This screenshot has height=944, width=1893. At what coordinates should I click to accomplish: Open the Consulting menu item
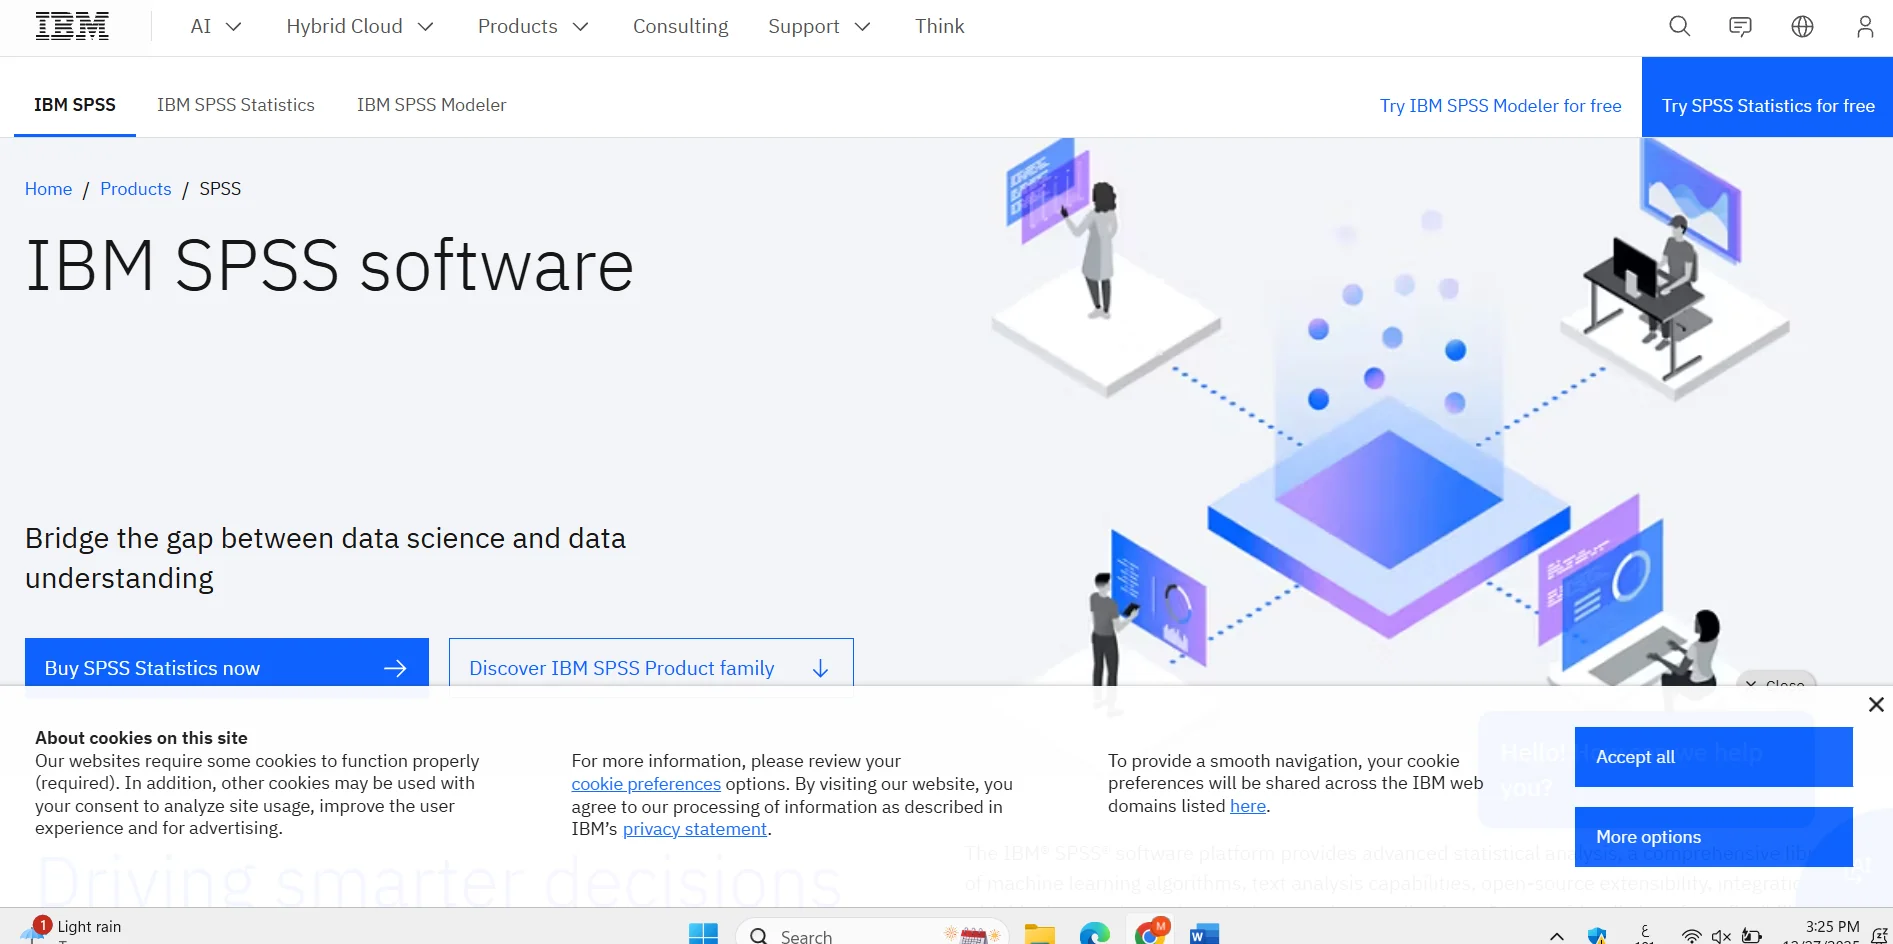pos(680,27)
